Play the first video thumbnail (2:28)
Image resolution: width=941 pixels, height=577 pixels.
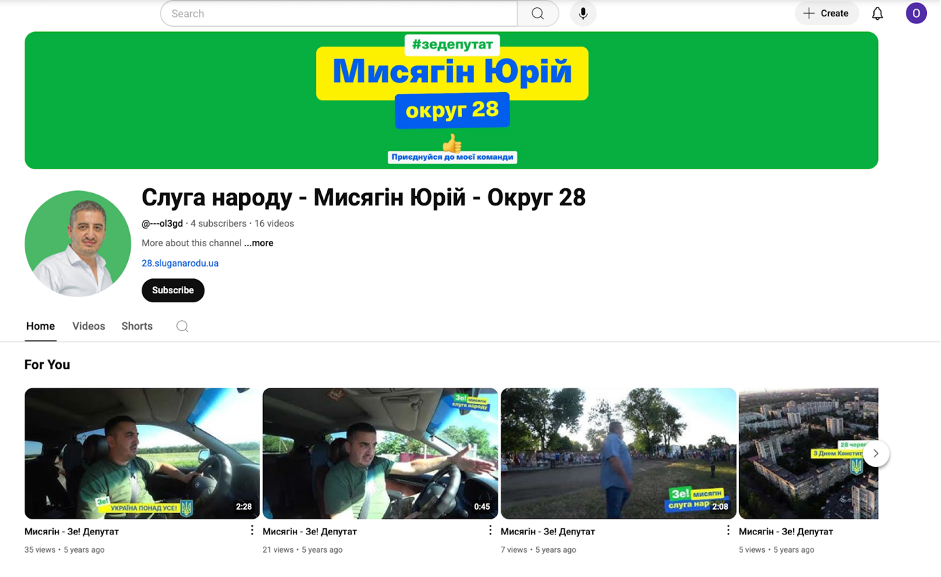pos(142,453)
